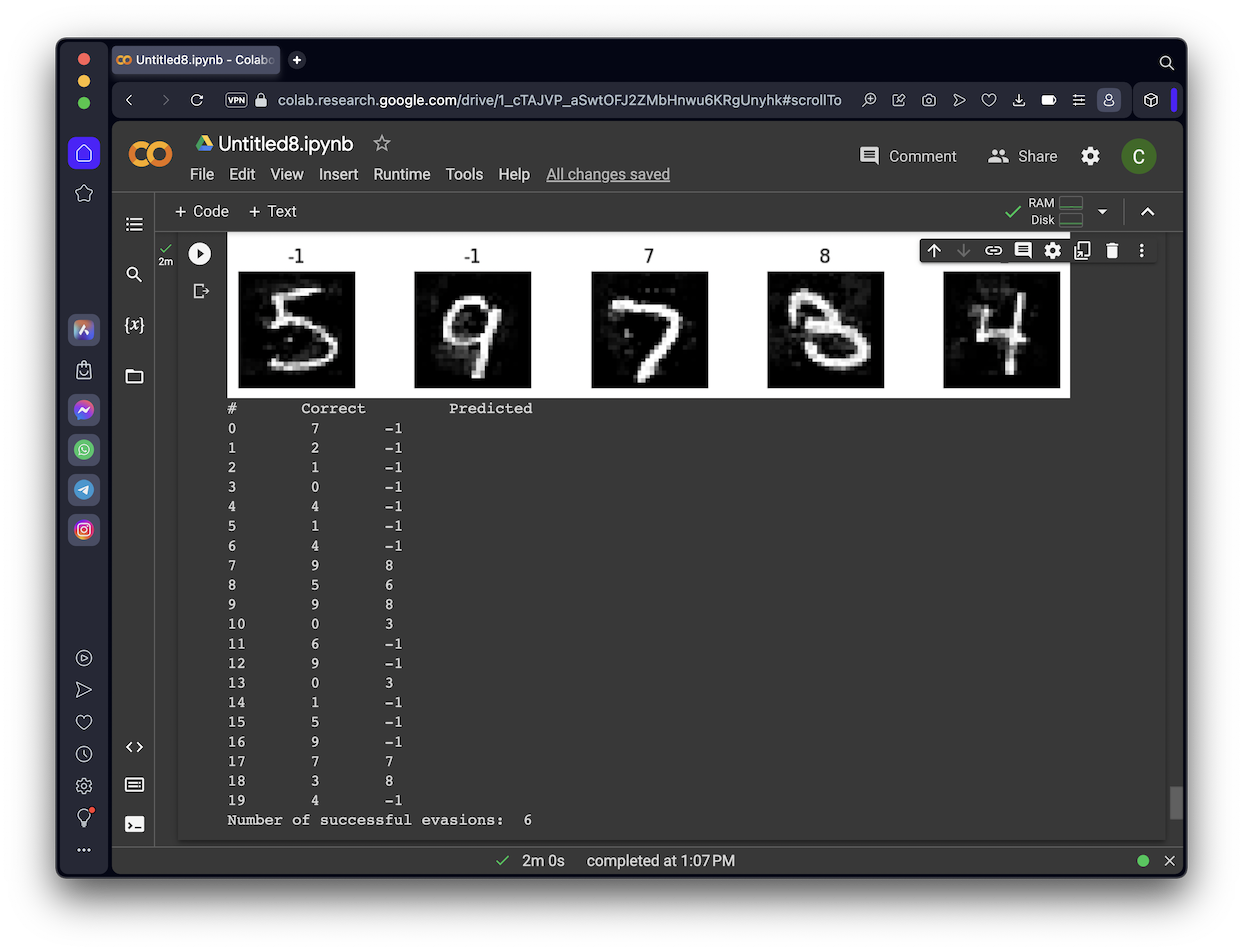Open the Runtime menu

(402, 174)
